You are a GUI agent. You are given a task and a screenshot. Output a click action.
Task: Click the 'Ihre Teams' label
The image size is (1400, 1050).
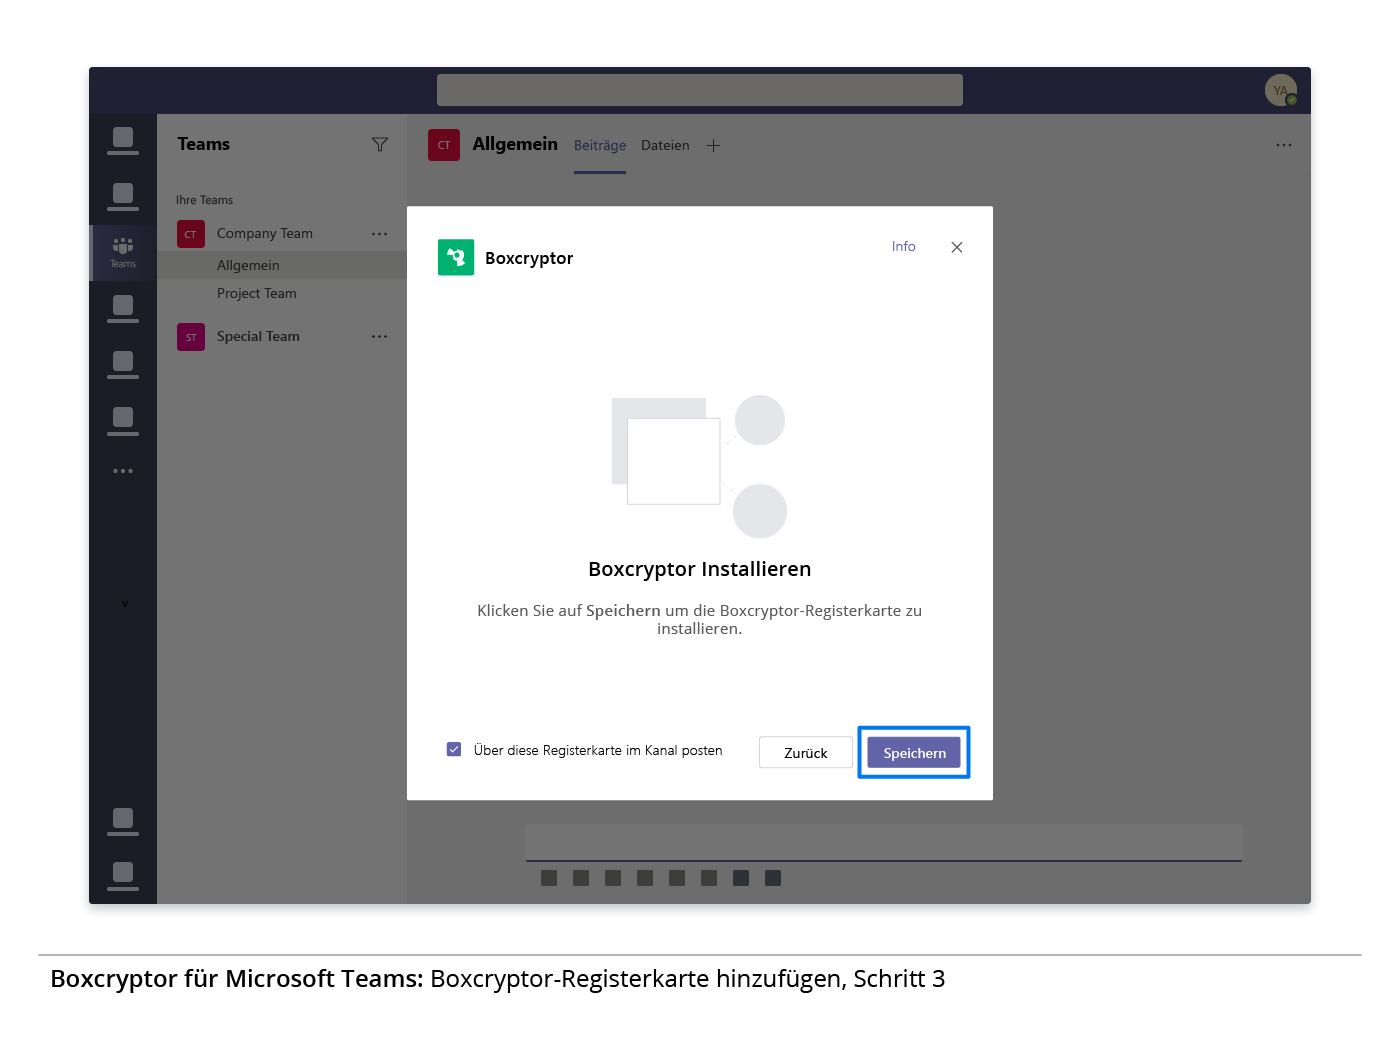pyautogui.click(x=204, y=200)
